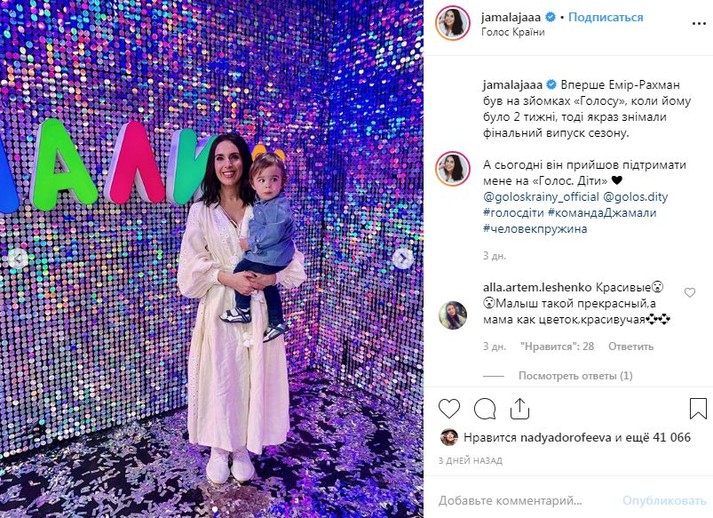Click the Подписаться follow button
This screenshot has height=518, width=713.
click(x=606, y=17)
